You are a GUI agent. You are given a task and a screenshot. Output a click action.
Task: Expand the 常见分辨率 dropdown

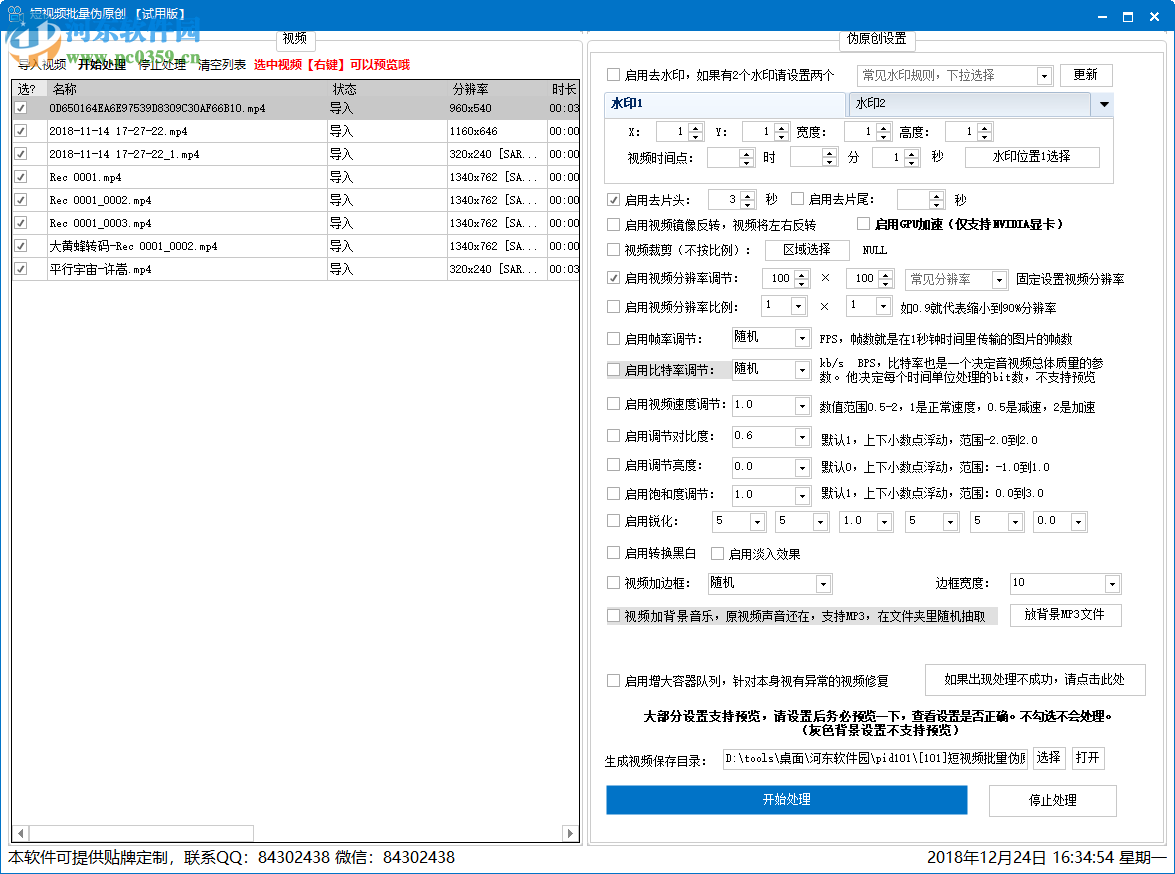click(998, 280)
